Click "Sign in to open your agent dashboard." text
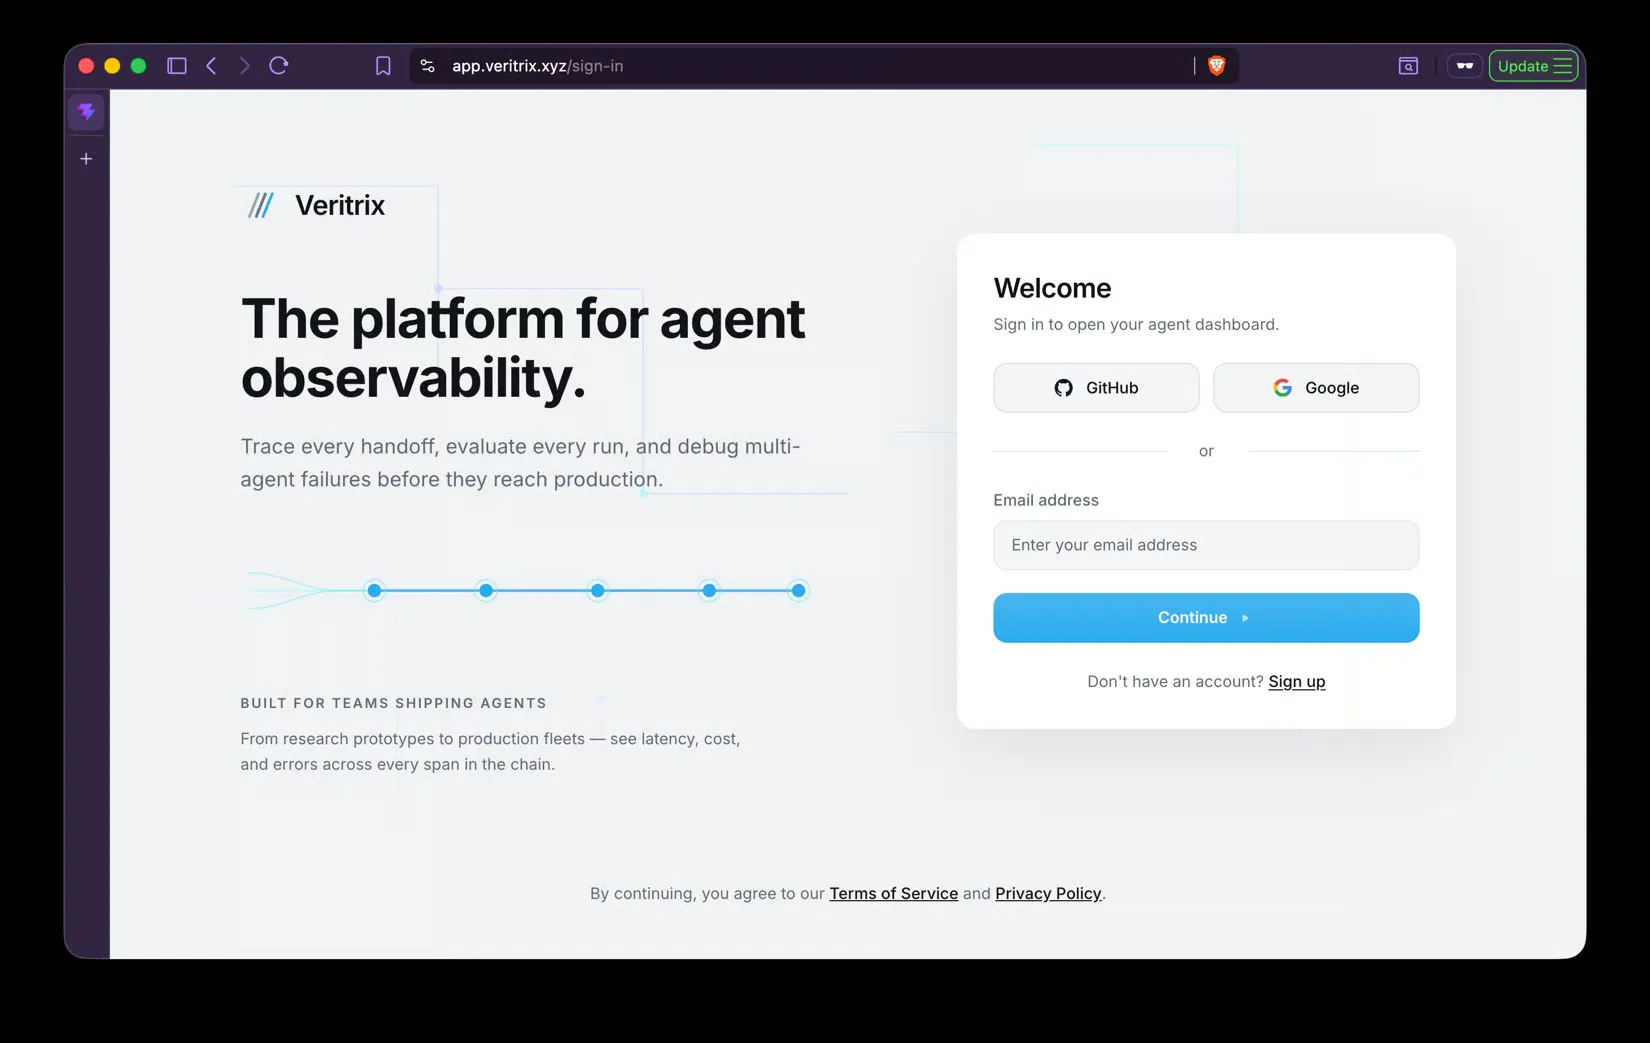The image size is (1650, 1043). click(1136, 325)
